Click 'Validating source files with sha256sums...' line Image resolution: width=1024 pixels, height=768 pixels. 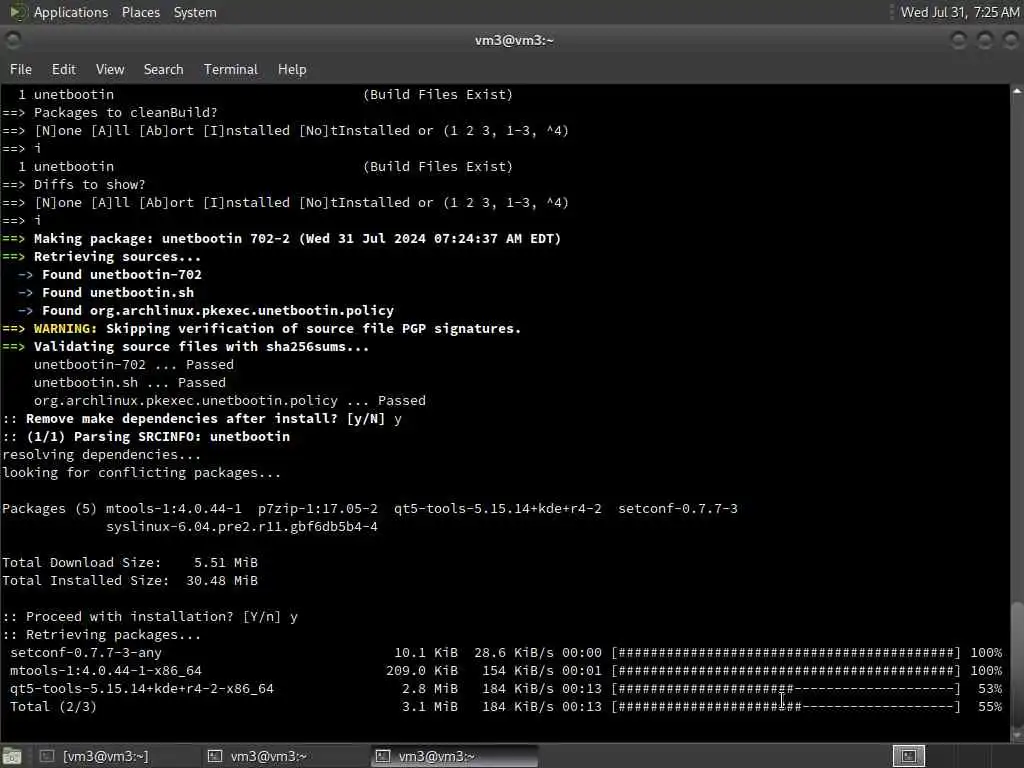coord(185,347)
